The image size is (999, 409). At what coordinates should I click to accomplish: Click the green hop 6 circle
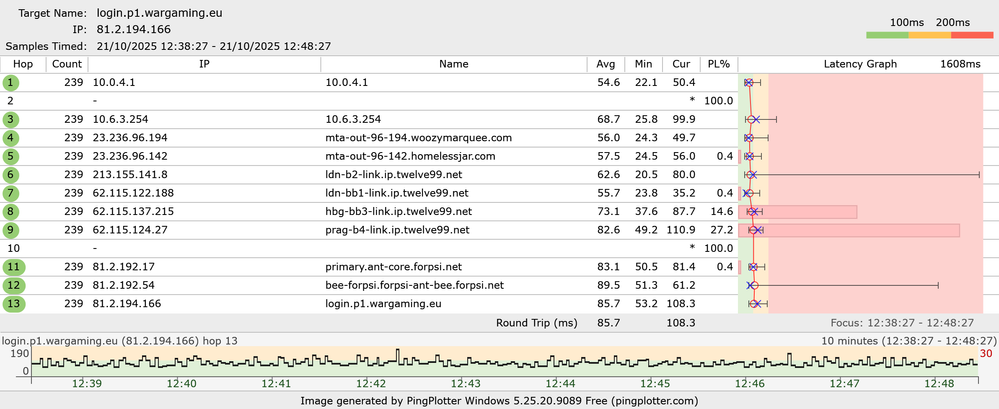pyautogui.click(x=11, y=175)
